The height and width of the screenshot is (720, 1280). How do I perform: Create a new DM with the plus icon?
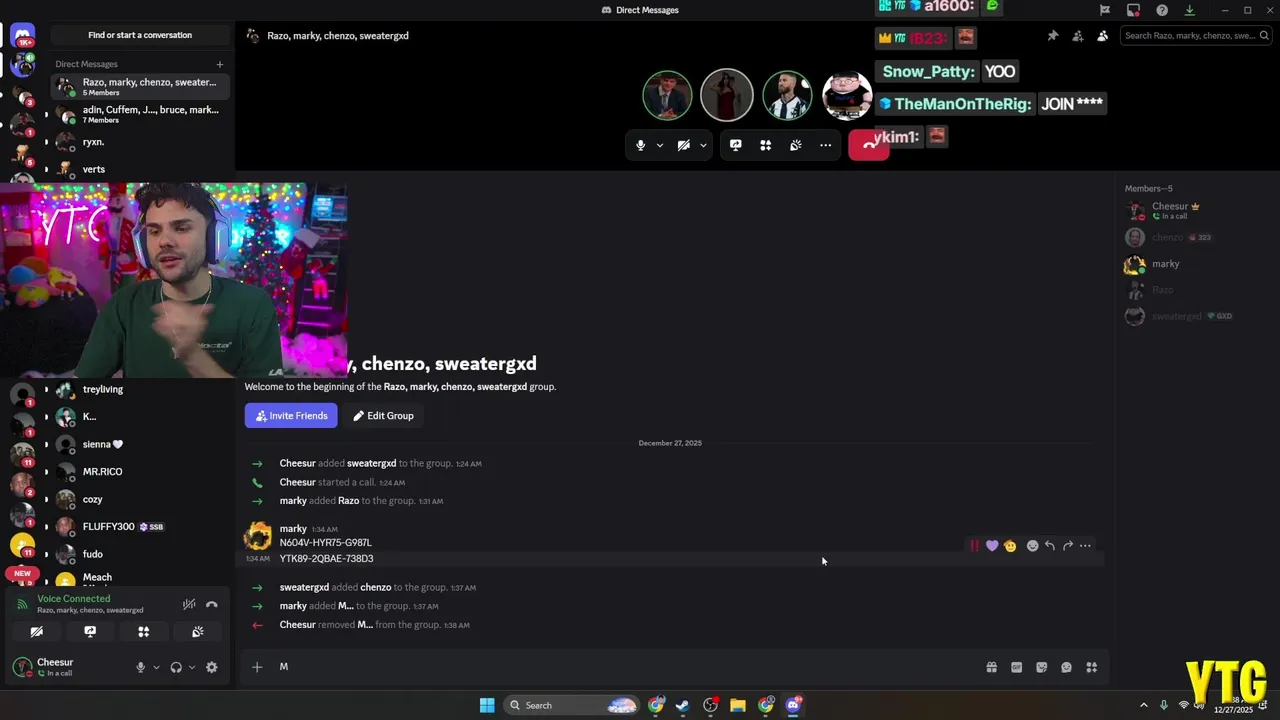tap(220, 64)
